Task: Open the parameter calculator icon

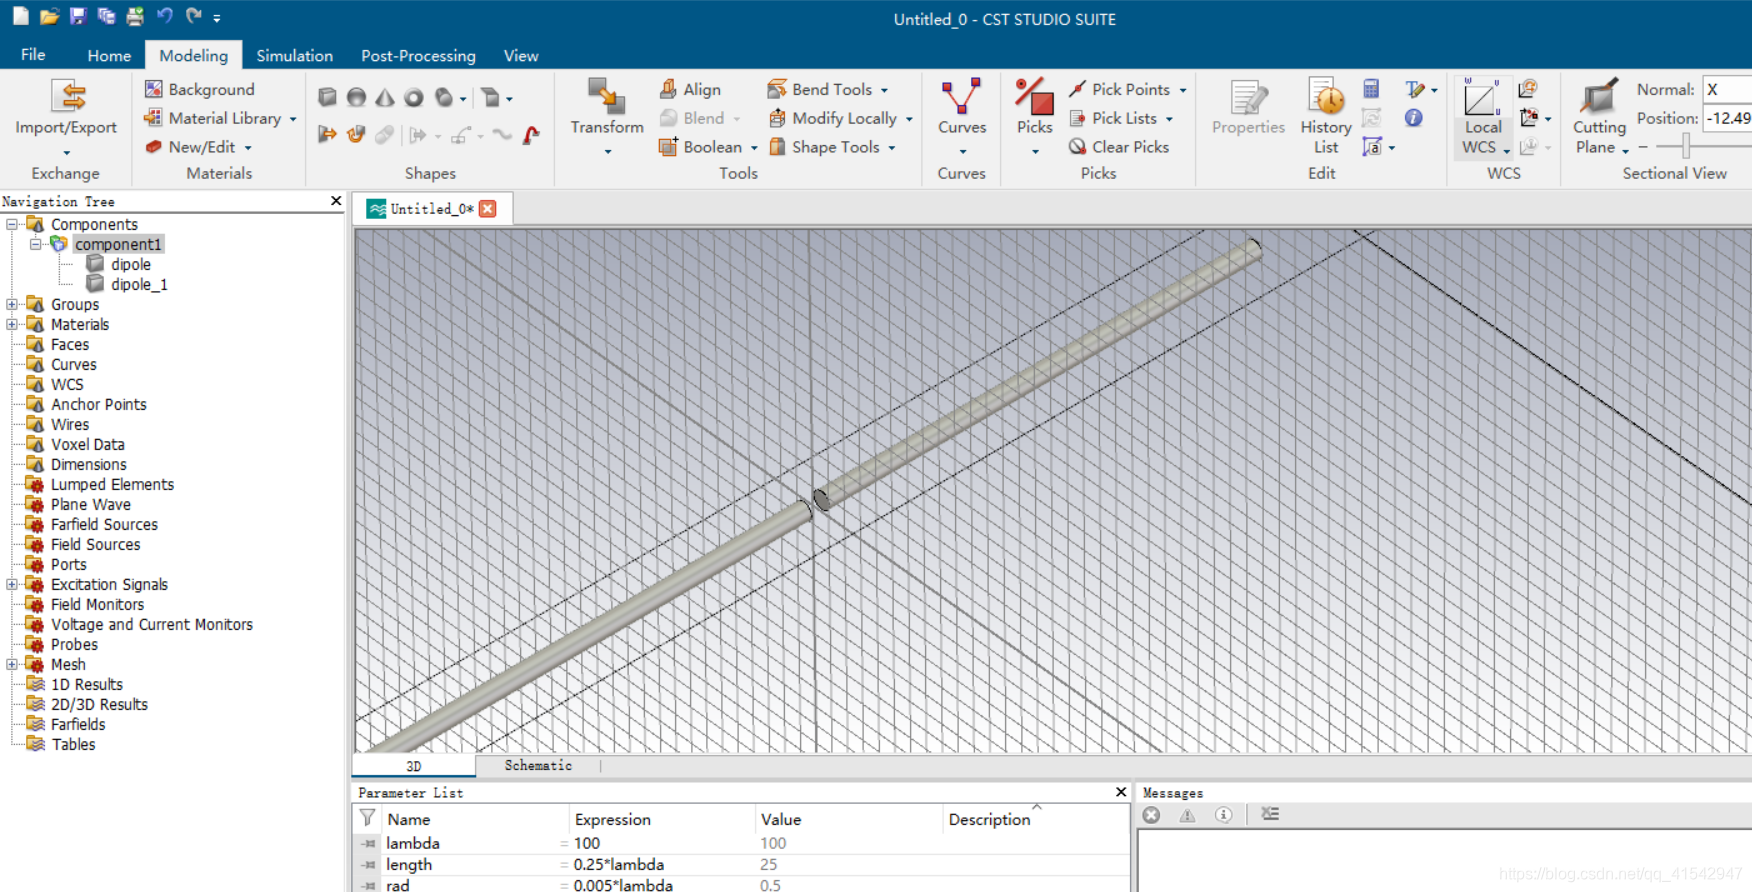Action: pyautogui.click(x=1371, y=89)
